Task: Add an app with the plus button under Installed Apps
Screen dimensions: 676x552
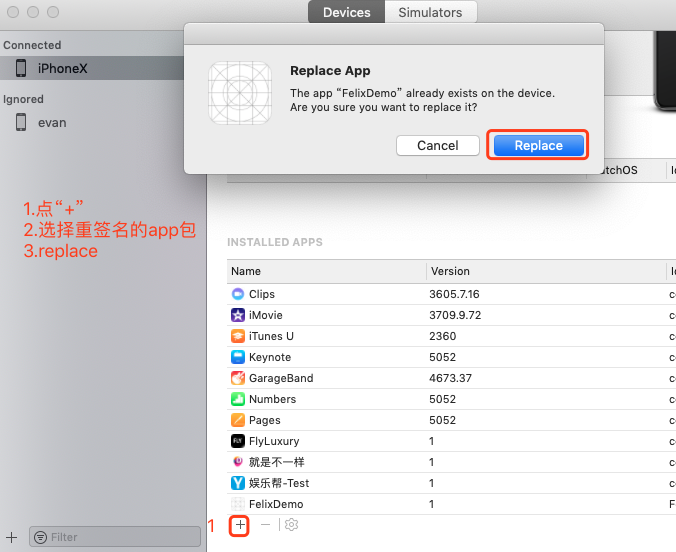Action: click(240, 525)
